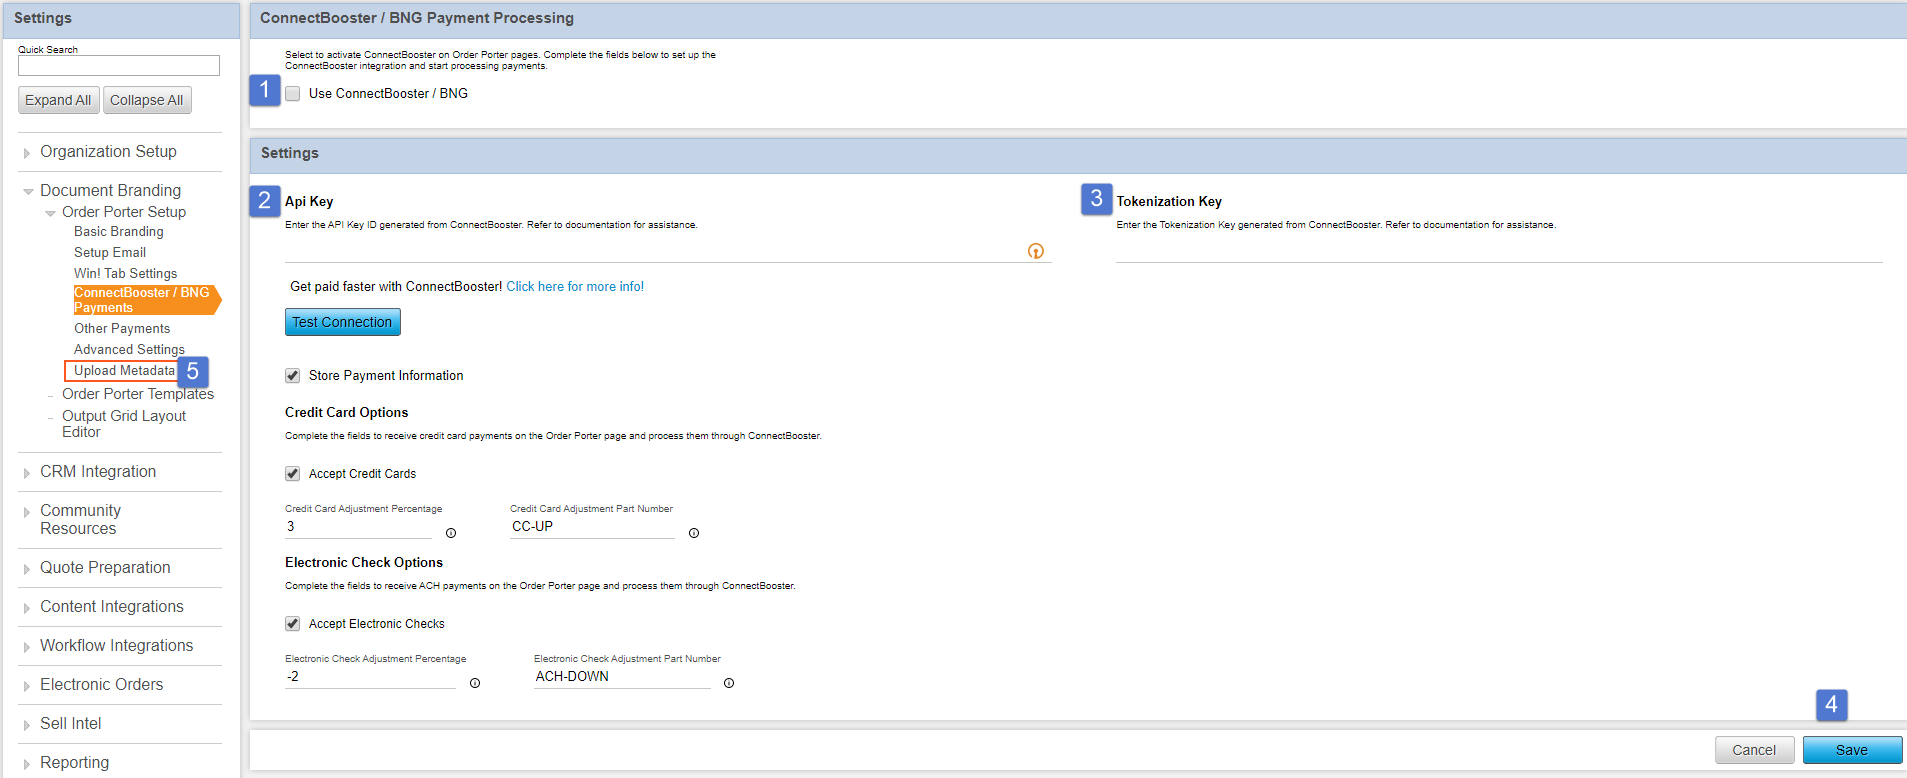Expand the CRM Integration section
The image size is (1907, 778).
point(98,472)
